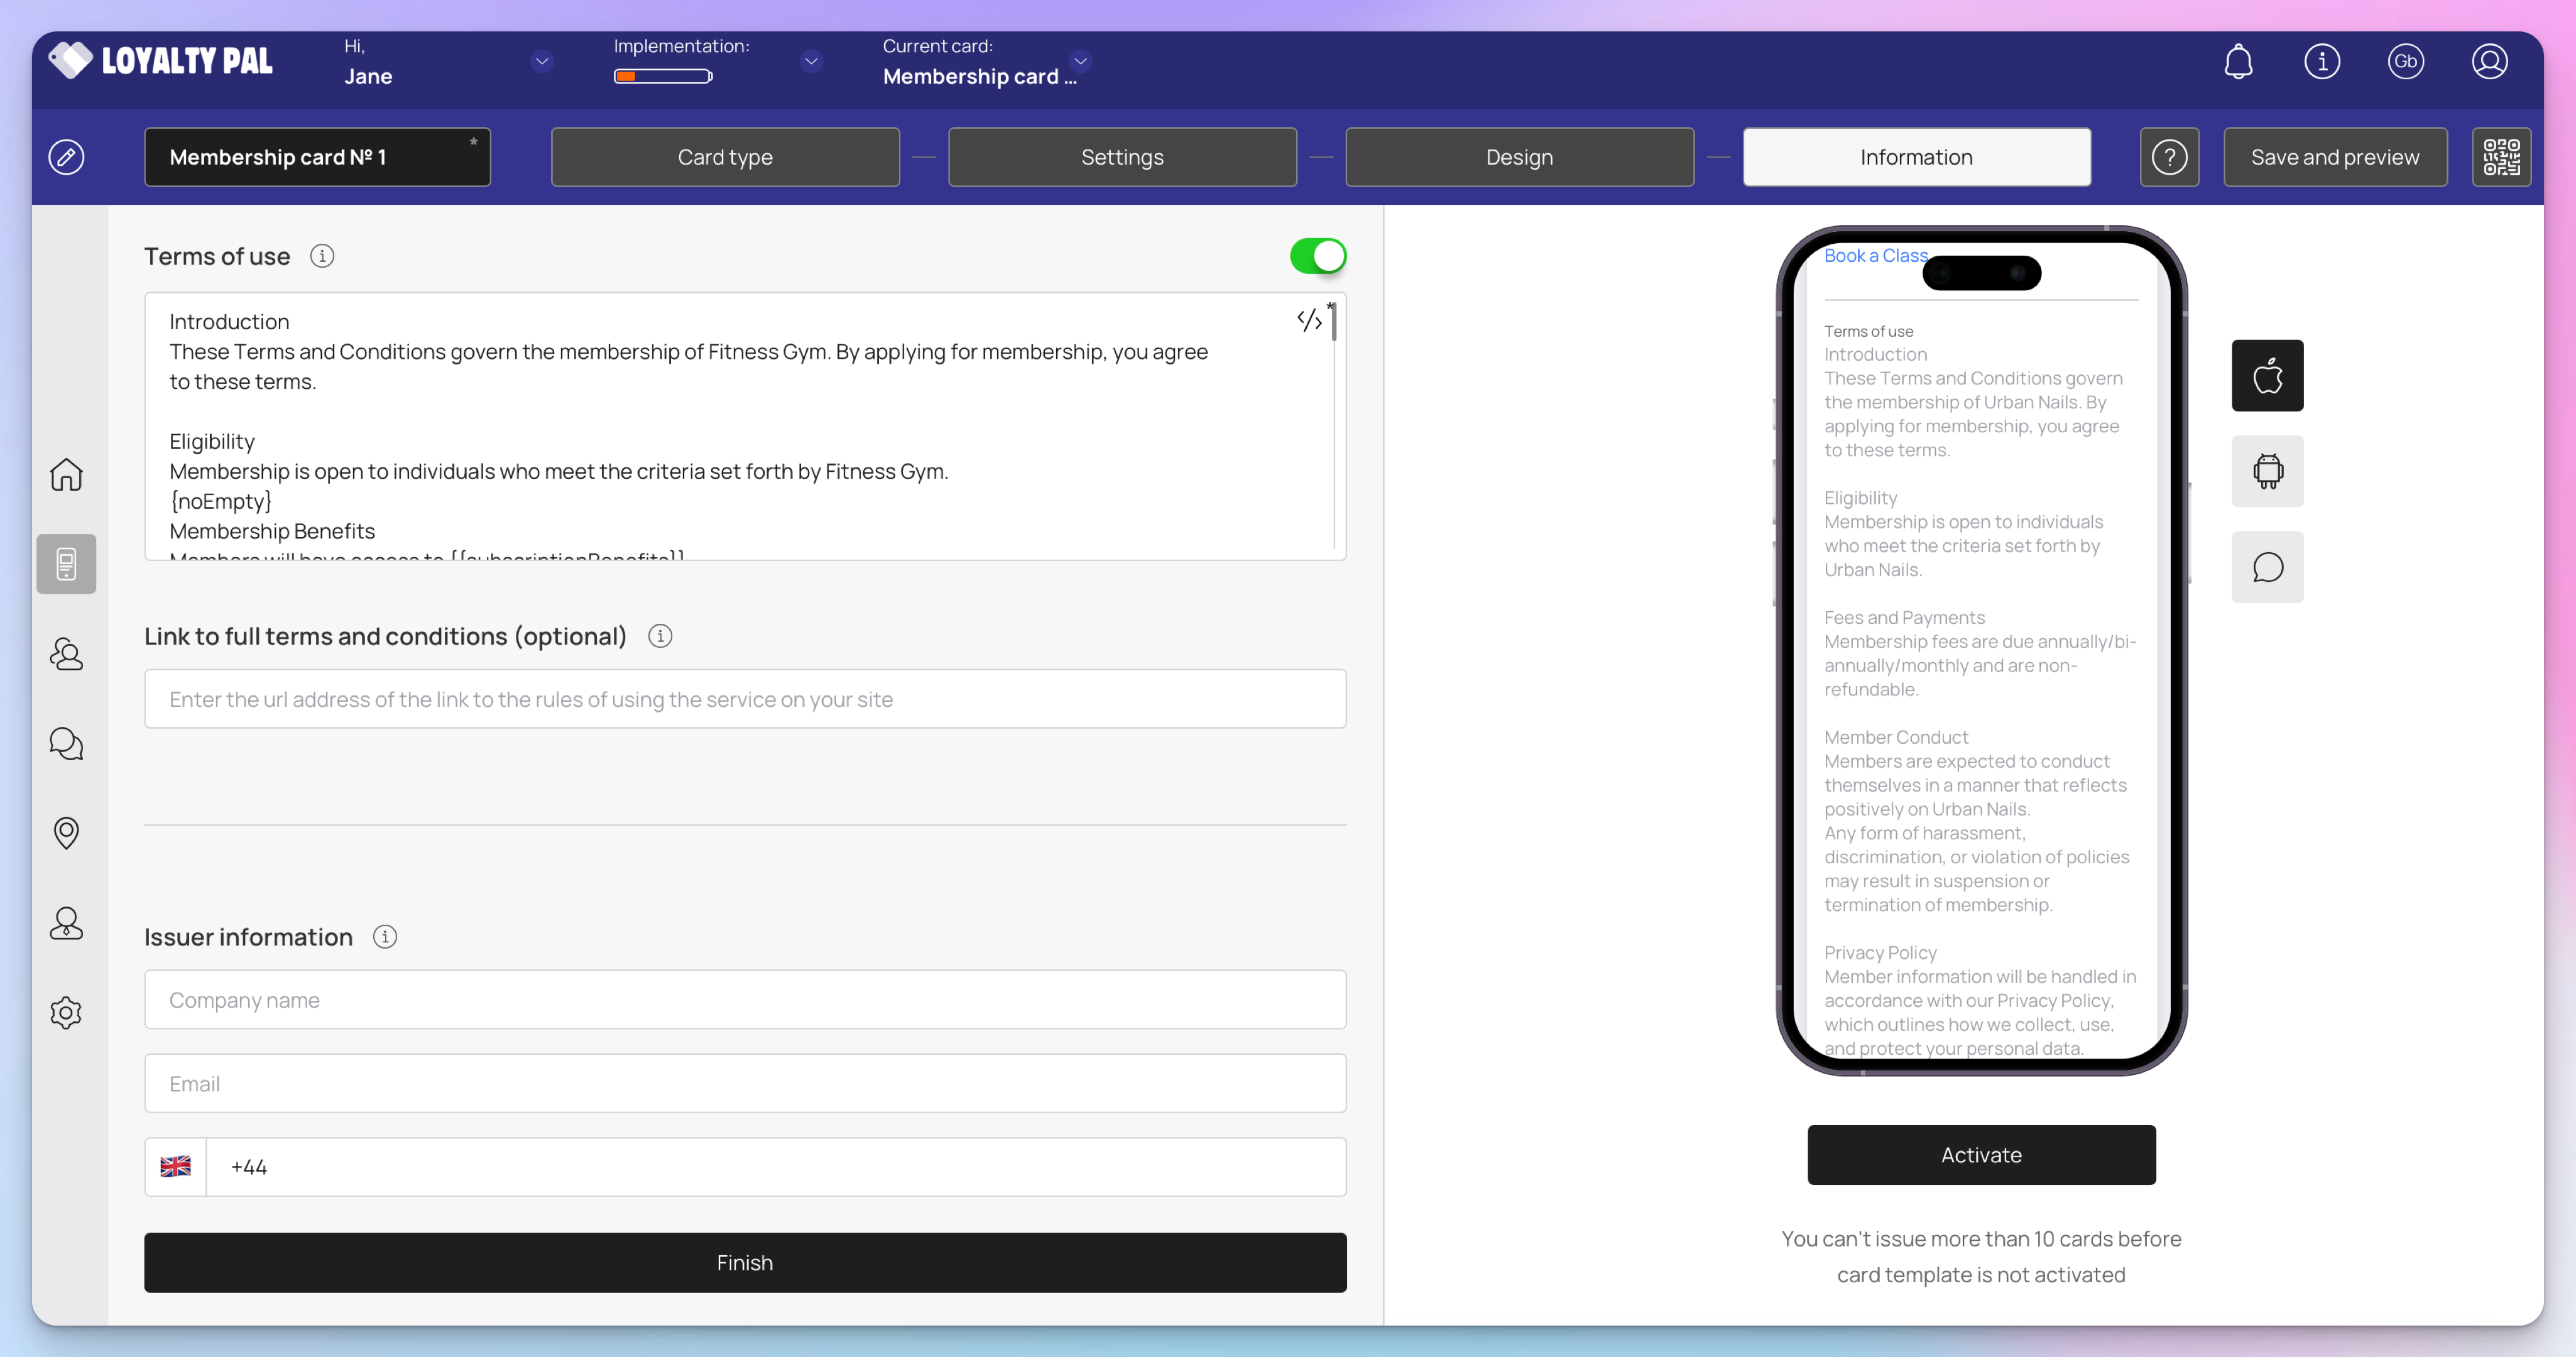Open the locations pin in sidebar

[66, 832]
